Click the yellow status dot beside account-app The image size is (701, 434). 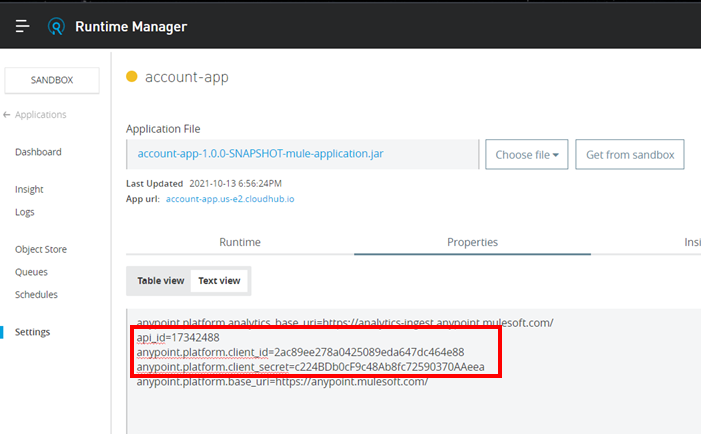tap(131, 77)
